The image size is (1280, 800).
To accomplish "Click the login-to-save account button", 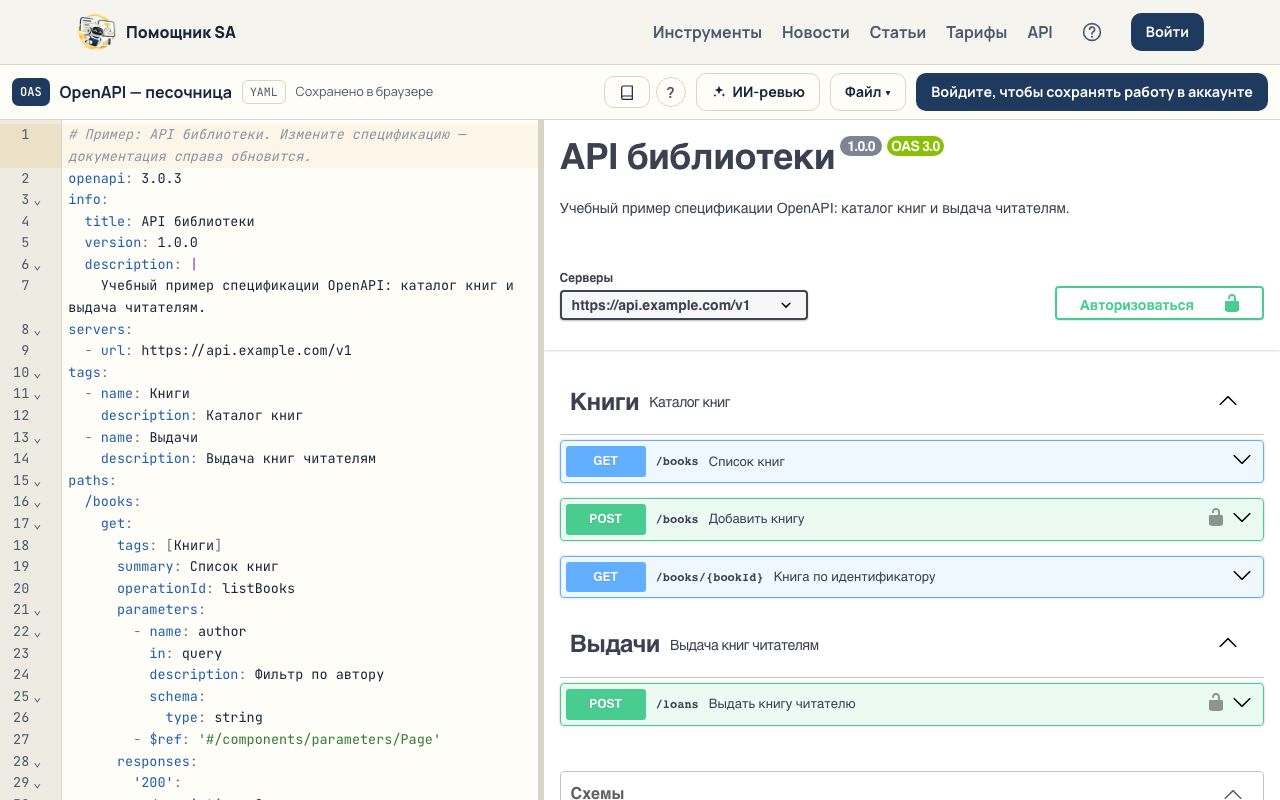I will (1092, 92).
